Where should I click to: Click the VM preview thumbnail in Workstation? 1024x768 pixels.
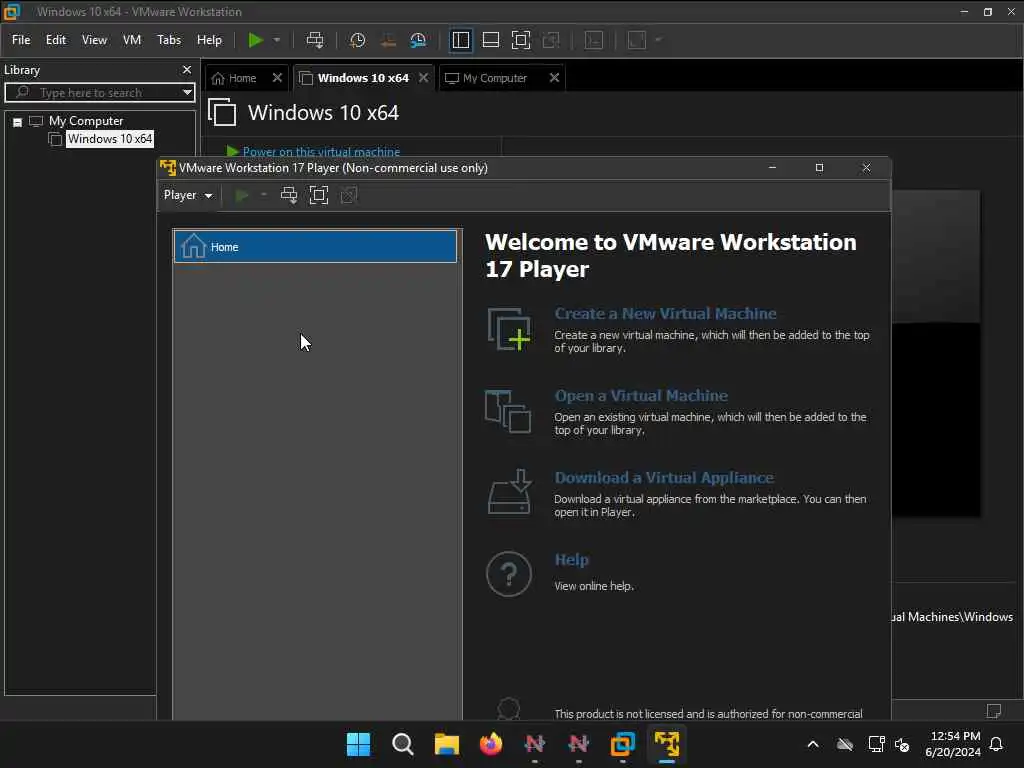point(936,353)
